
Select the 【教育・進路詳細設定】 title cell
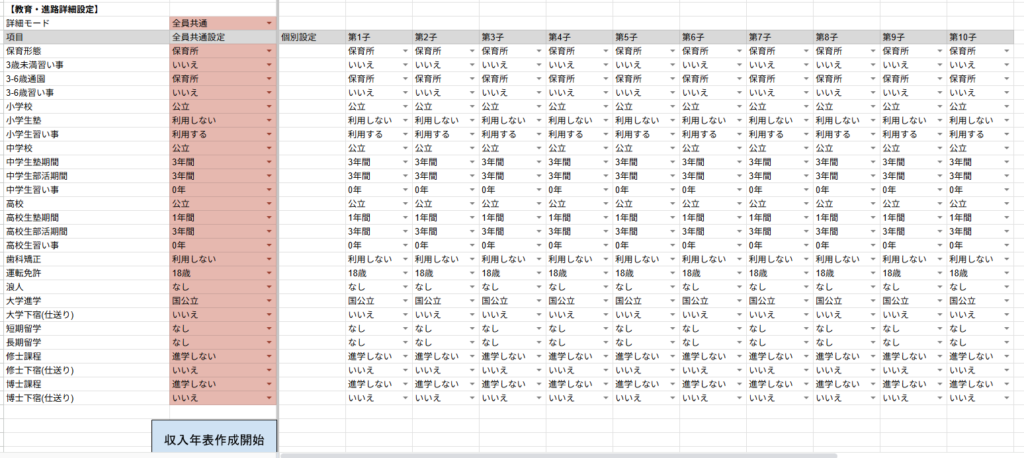click(x=60, y=9)
